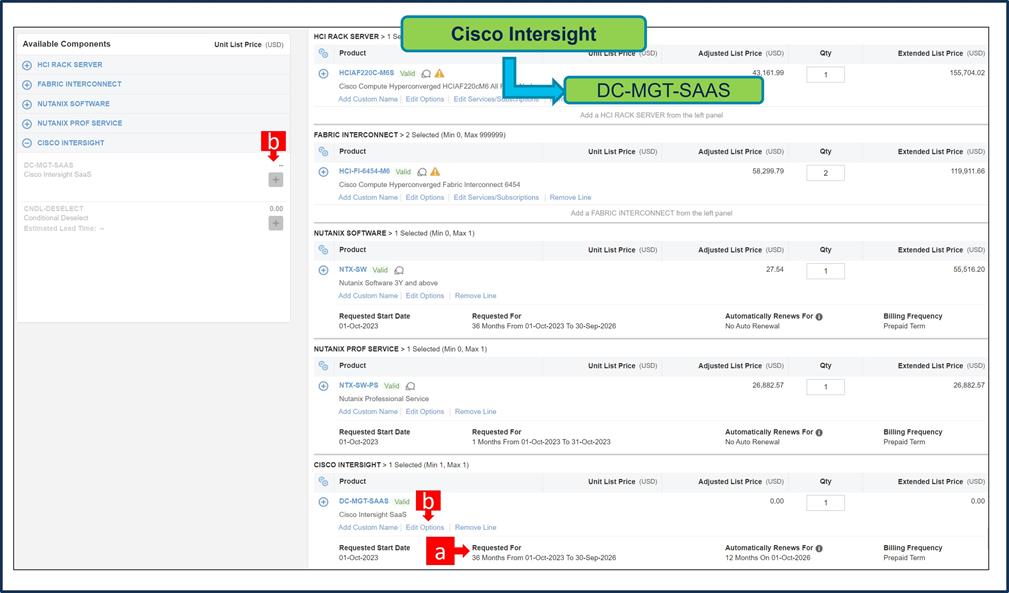Click Qty field for NTX-SW
Image resolution: width=1009 pixels, height=593 pixels.
pyautogui.click(x=825, y=271)
